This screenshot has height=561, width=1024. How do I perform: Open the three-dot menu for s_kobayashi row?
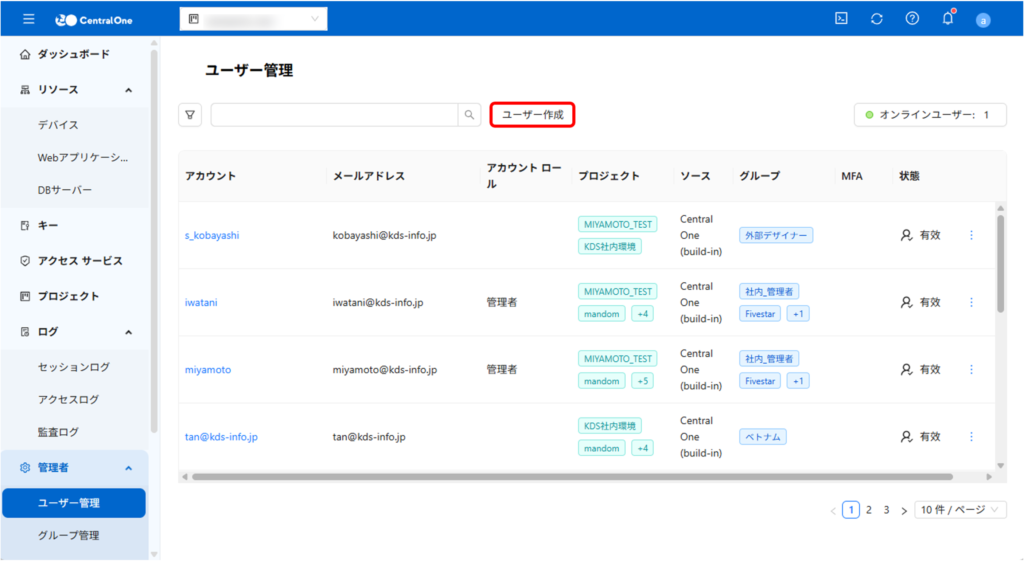tap(971, 235)
